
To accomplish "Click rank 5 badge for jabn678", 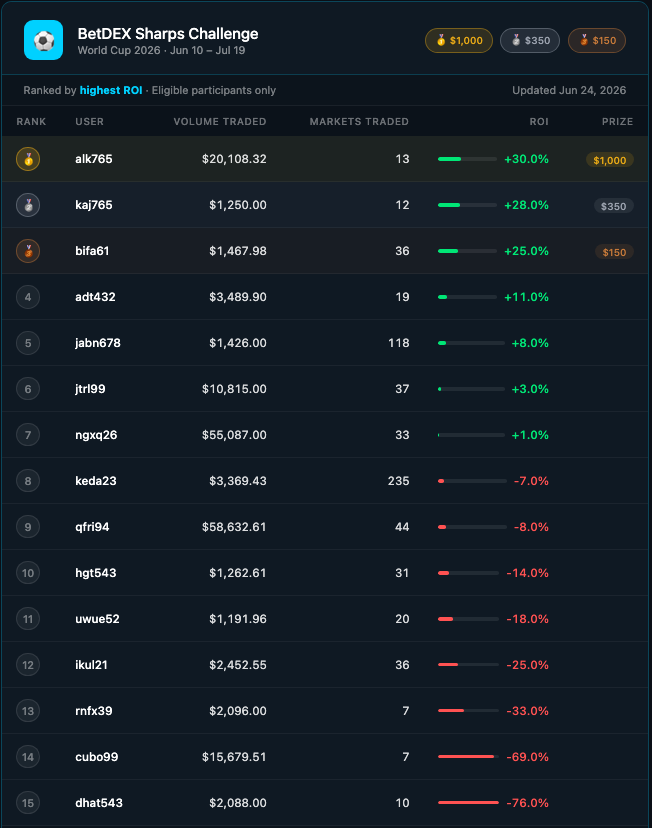I will tap(28, 343).
